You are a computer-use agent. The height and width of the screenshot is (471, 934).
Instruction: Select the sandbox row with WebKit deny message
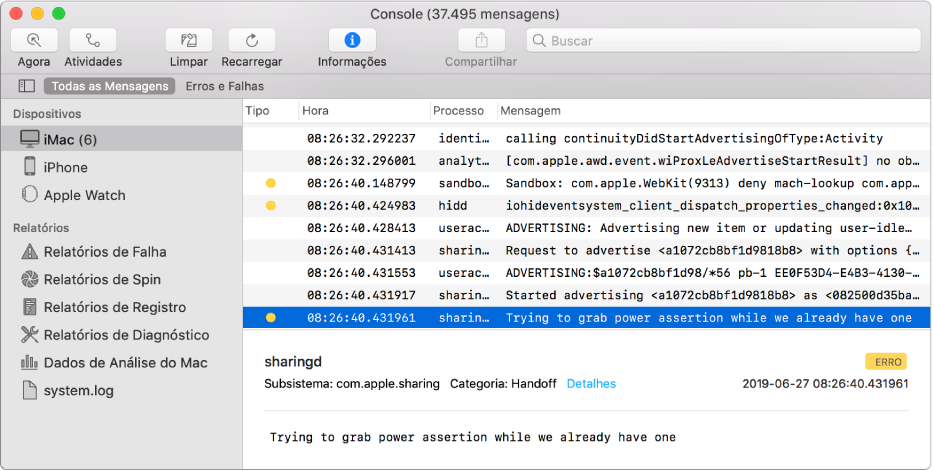click(586, 183)
